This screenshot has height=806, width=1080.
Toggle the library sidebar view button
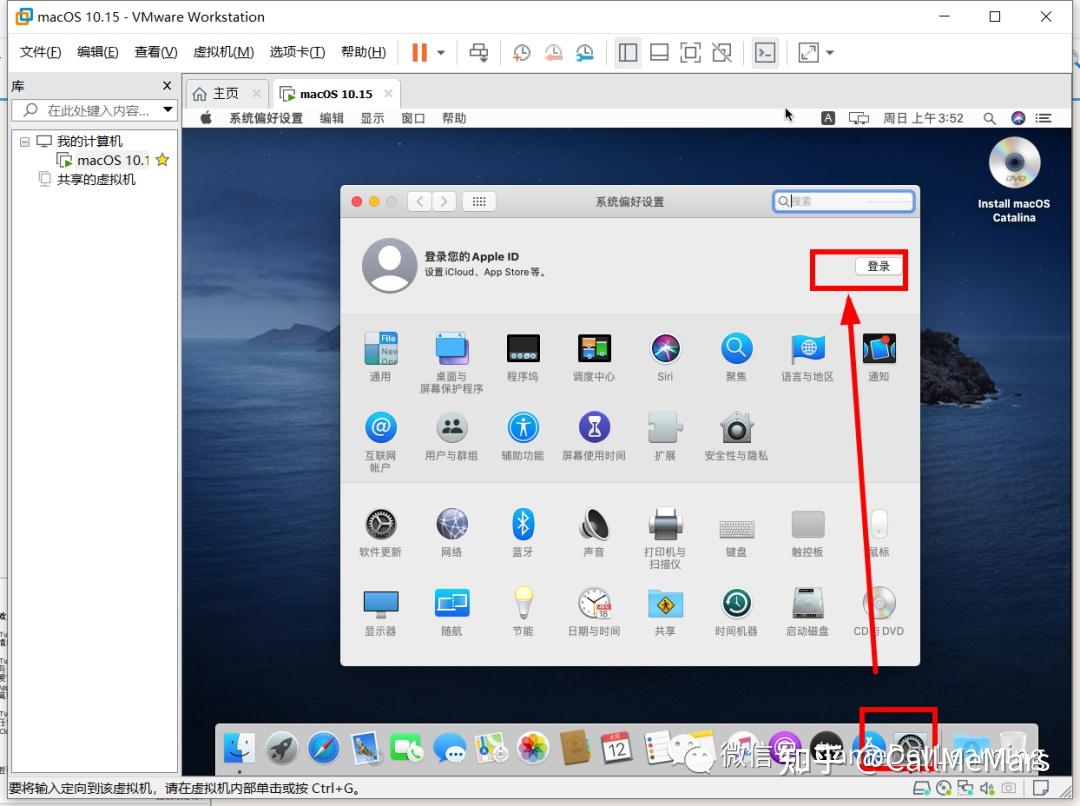coord(628,52)
